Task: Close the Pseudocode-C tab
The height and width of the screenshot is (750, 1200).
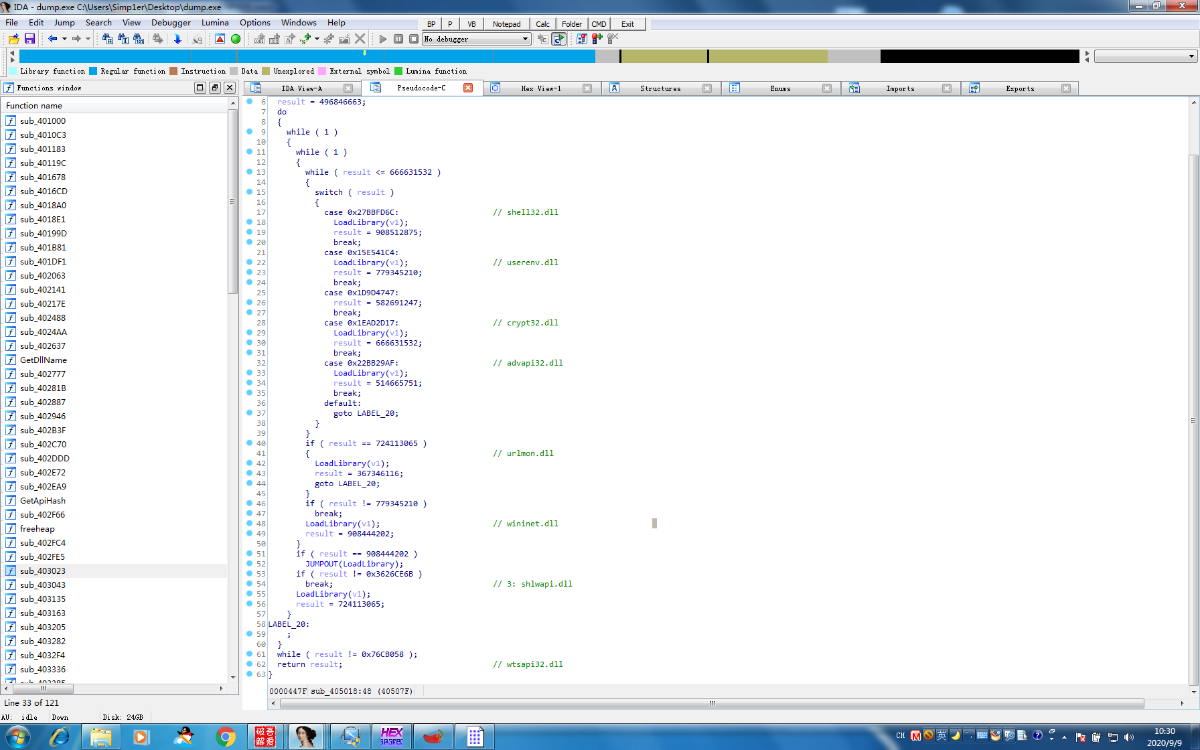Action: coord(468,88)
